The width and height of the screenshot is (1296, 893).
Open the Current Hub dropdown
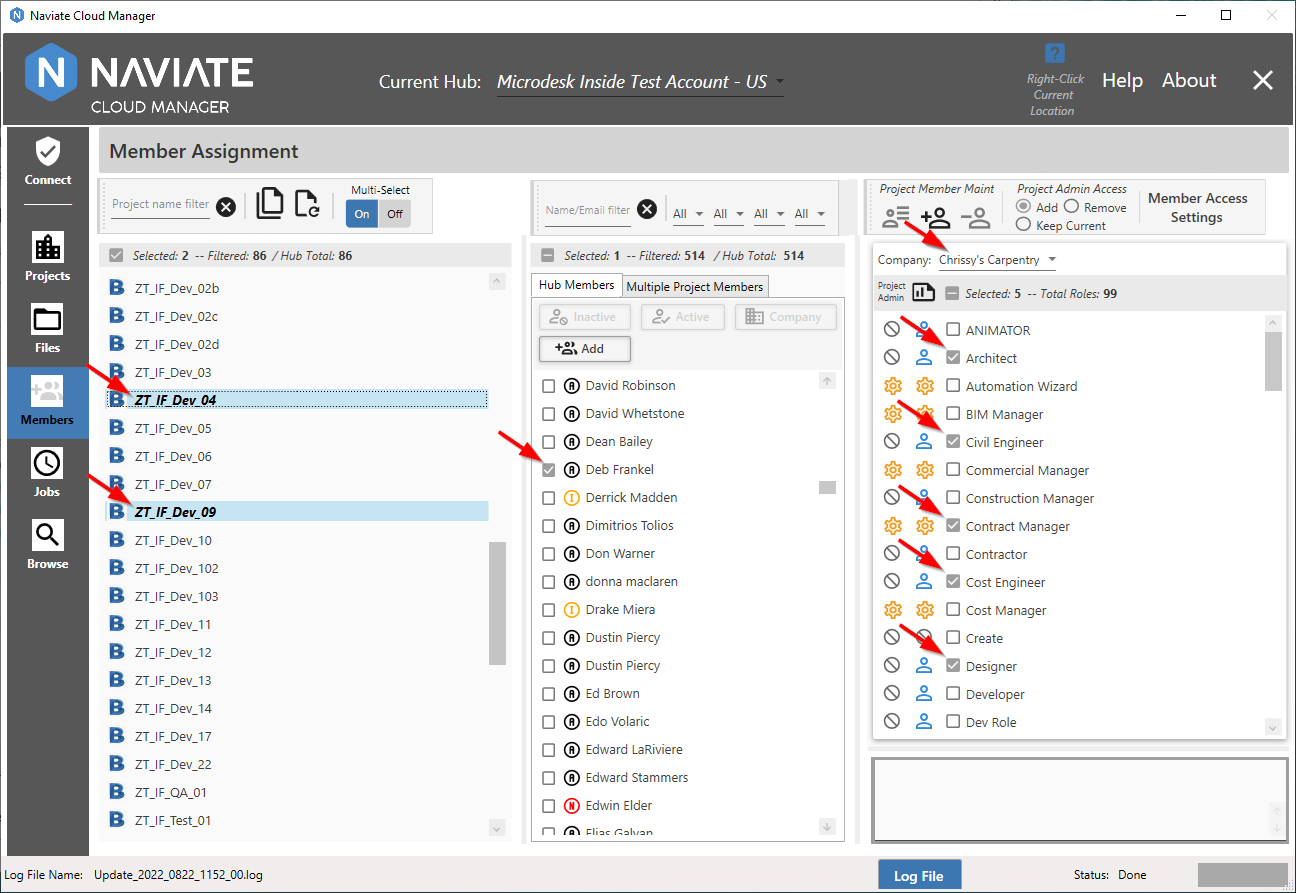click(640, 82)
